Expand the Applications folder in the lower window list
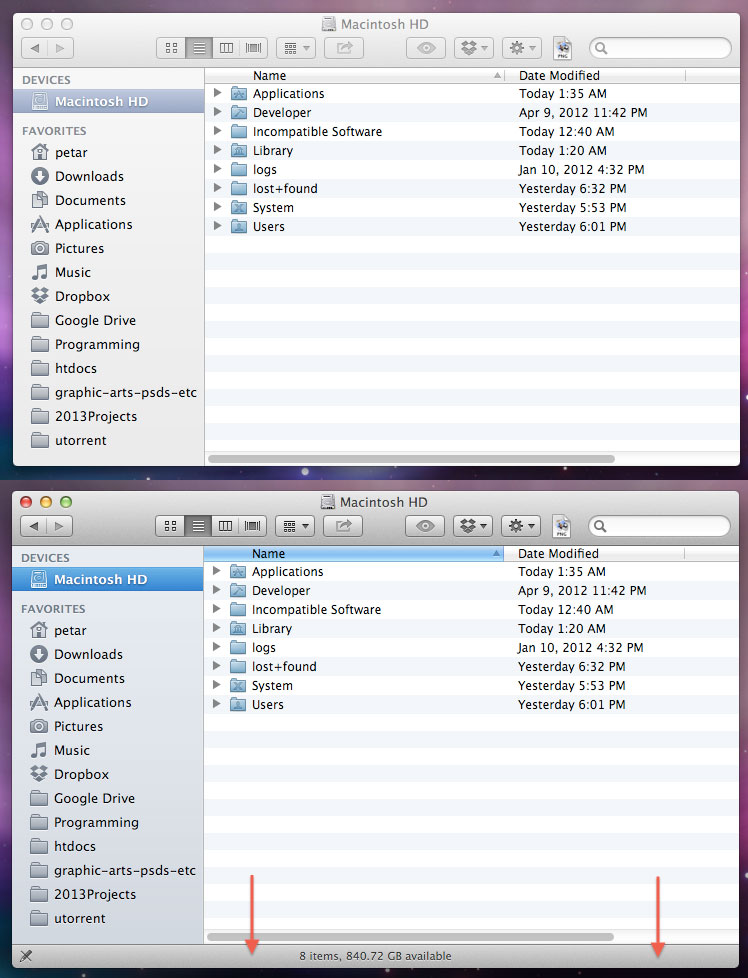The image size is (748, 978). tap(216, 571)
